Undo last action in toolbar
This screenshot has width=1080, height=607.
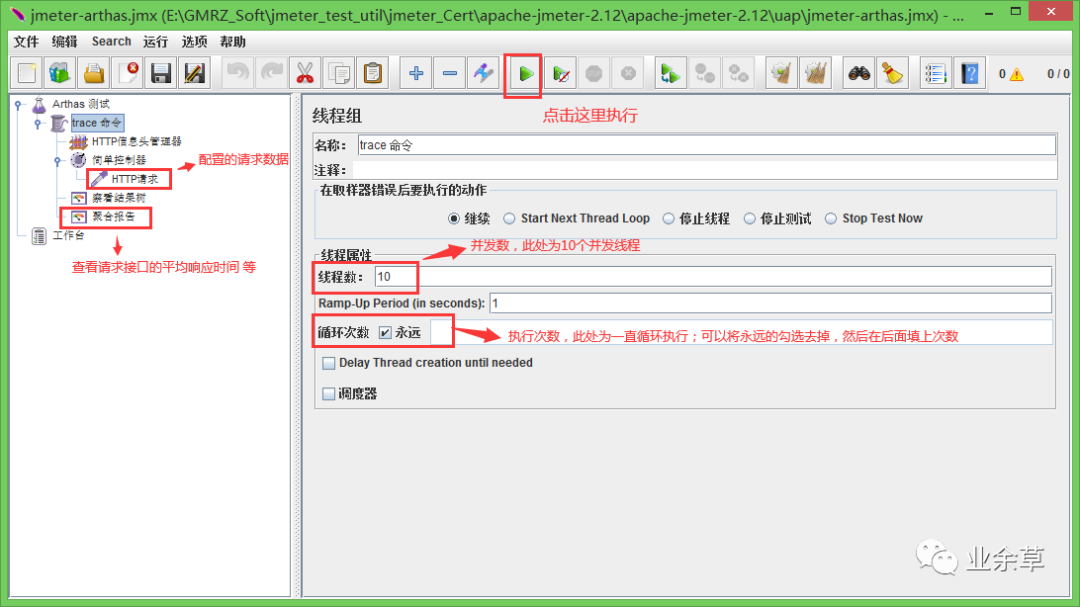pyautogui.click(x=238, y=73)
